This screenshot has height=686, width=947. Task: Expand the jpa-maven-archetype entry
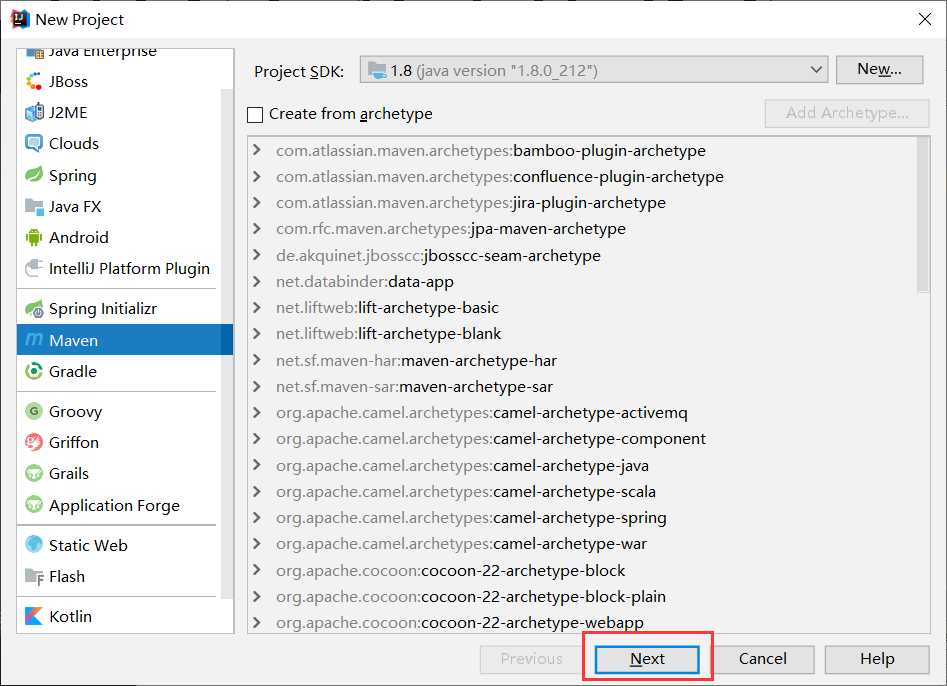(x=257, y=228)
